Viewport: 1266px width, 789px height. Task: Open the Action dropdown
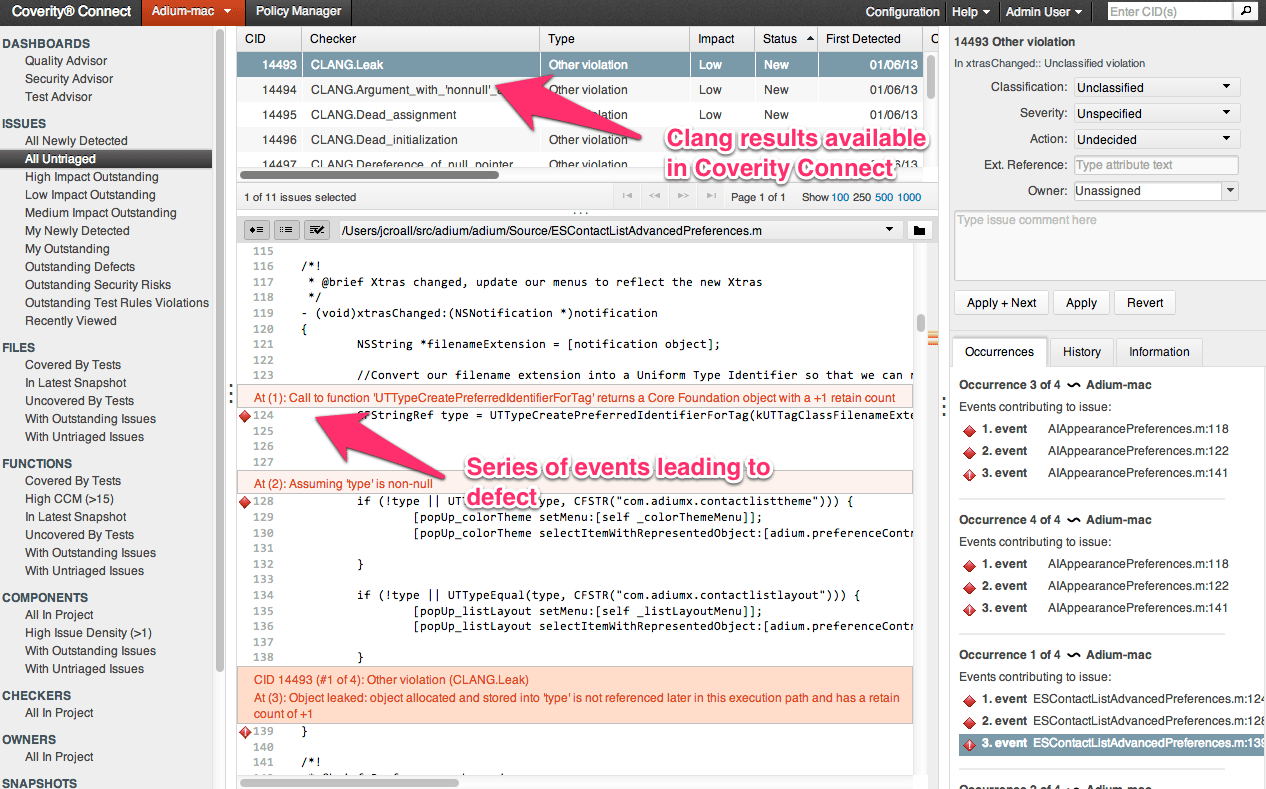[x=1157, y=140]
